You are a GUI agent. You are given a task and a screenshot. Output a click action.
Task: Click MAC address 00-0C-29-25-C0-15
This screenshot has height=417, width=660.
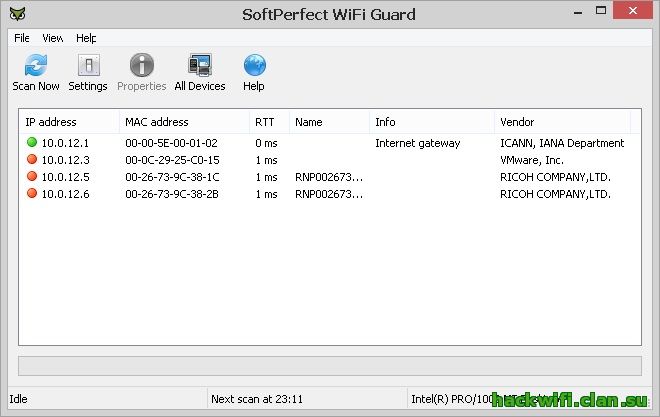pos(172,160)
